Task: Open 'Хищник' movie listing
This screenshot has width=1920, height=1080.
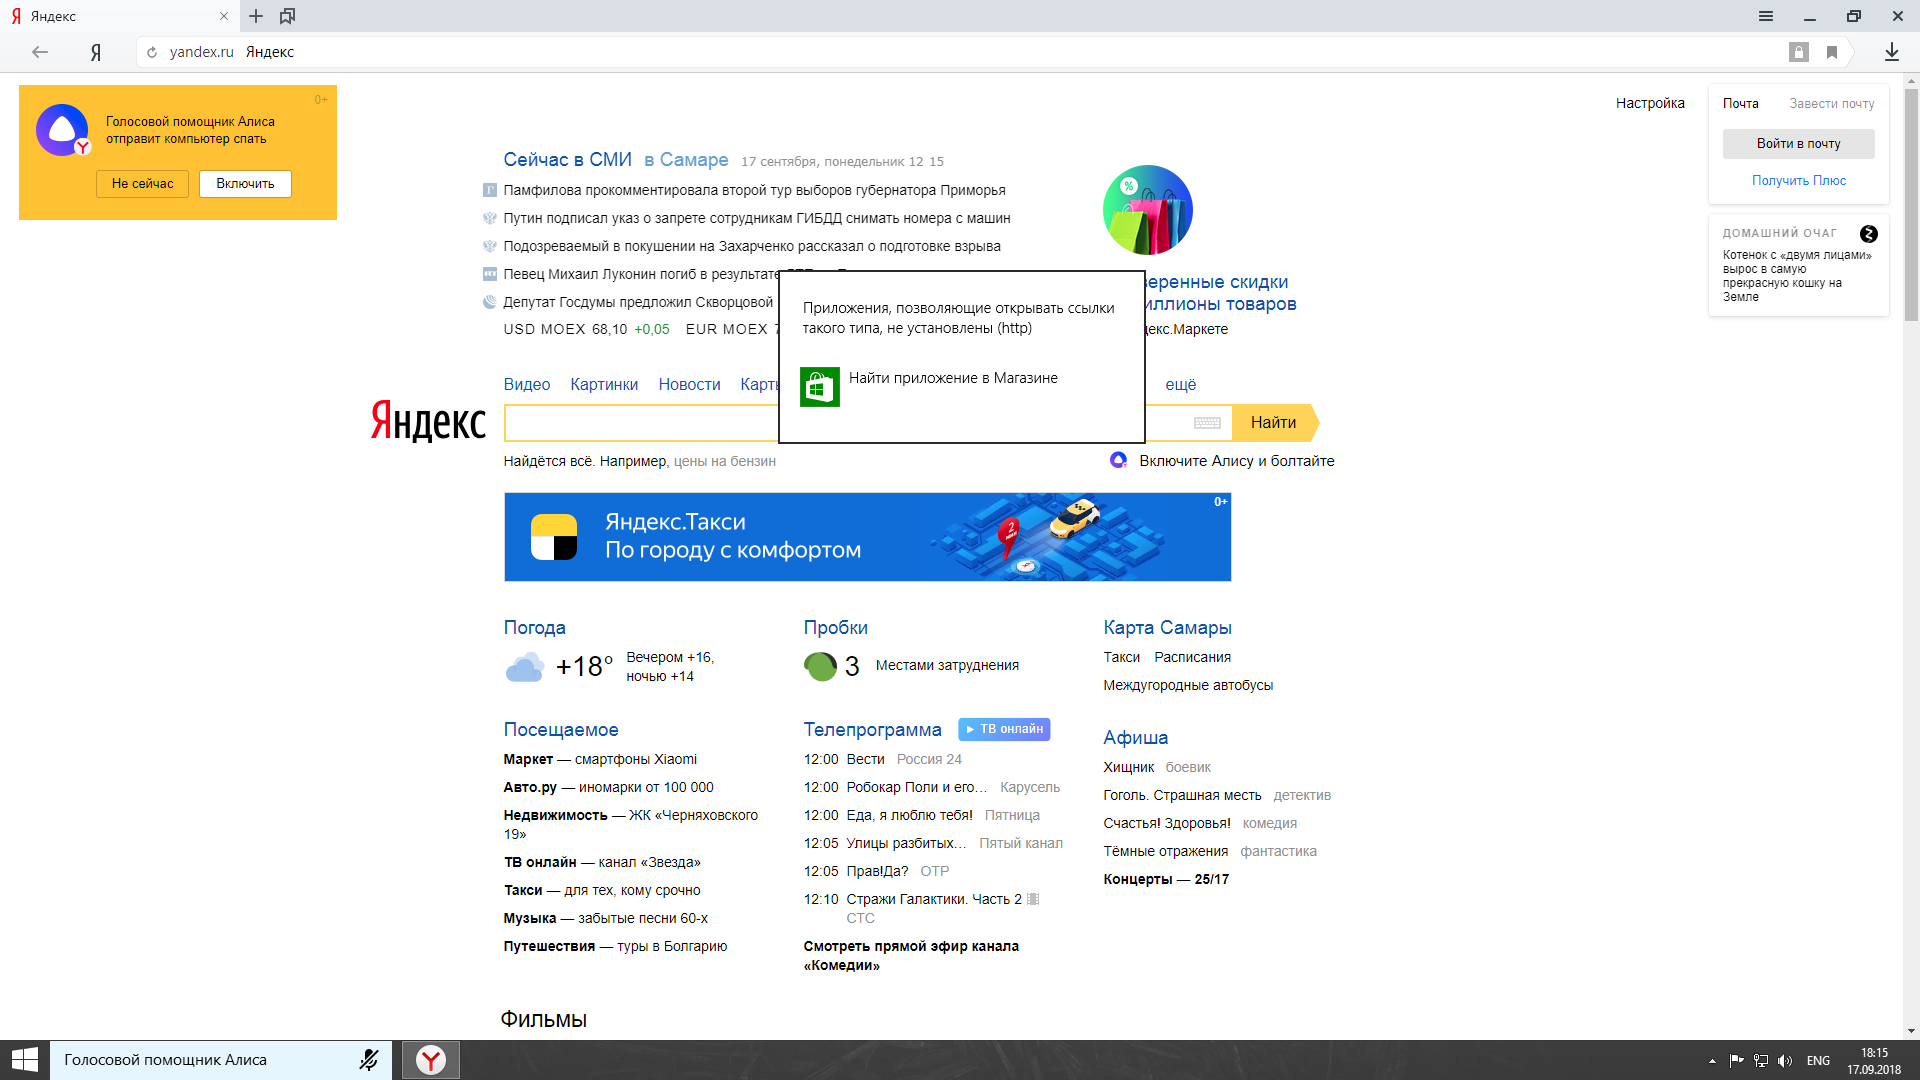Action: point(1128,767)
